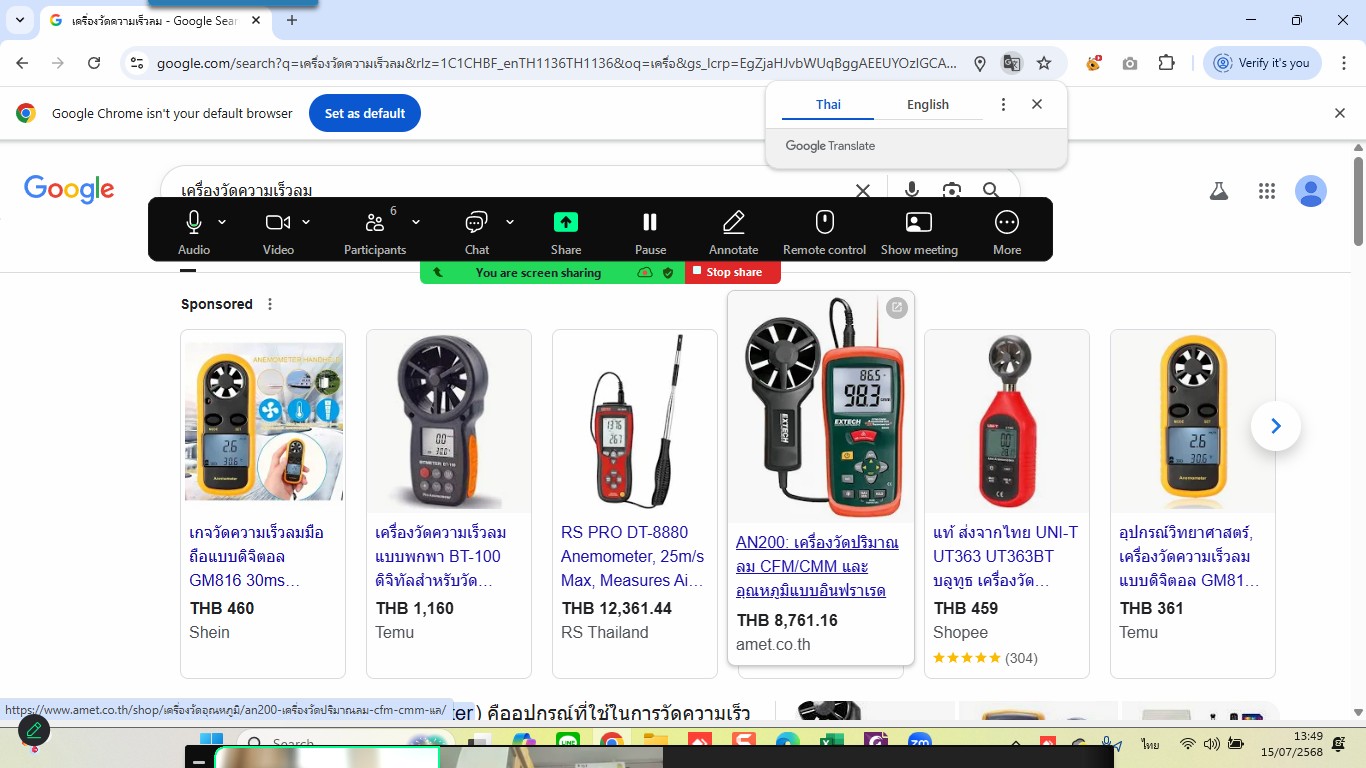The height and width of the screenshot is (768, 1366).
Task: Open RS PRO DT-8880 Anemometer link
Action: pos(633,556)
